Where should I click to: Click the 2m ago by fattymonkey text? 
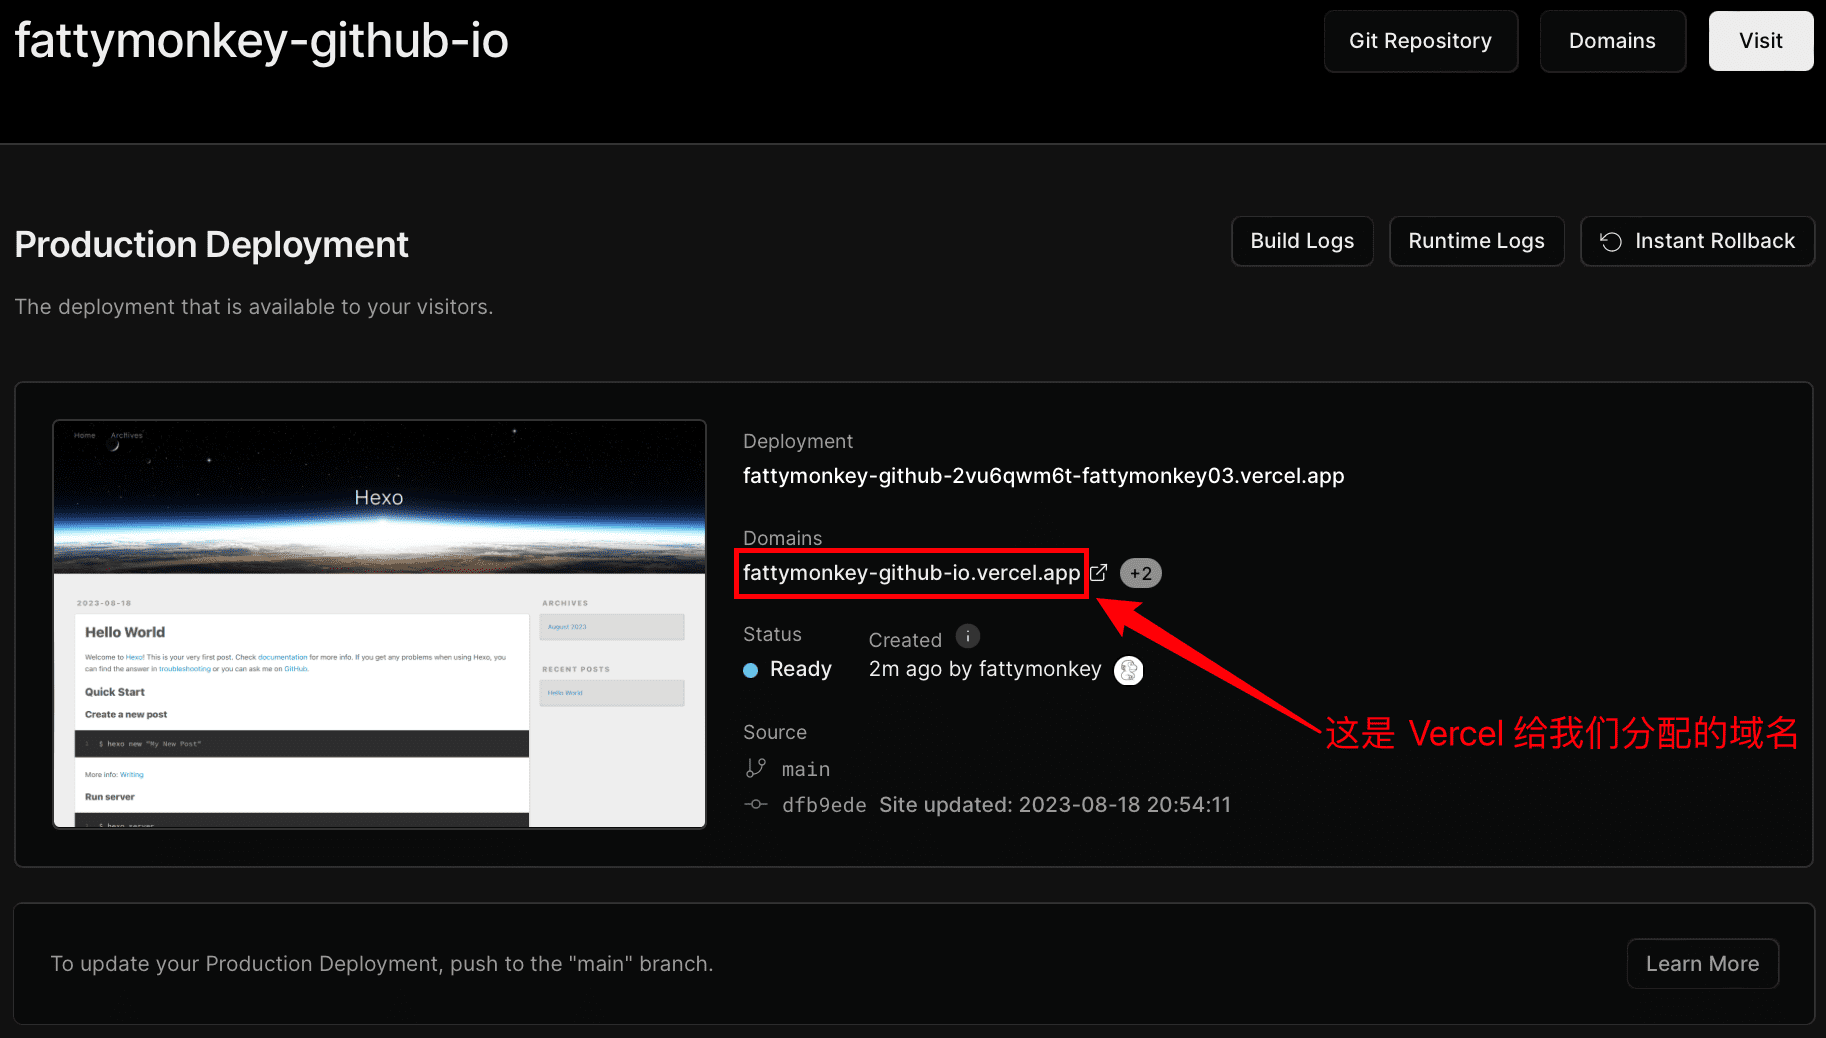(985, 669)
